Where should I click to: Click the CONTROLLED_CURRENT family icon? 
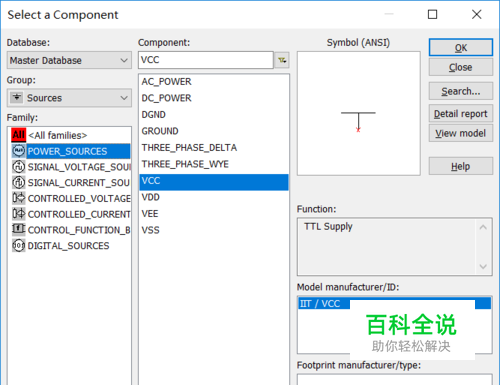pos(19,214)
